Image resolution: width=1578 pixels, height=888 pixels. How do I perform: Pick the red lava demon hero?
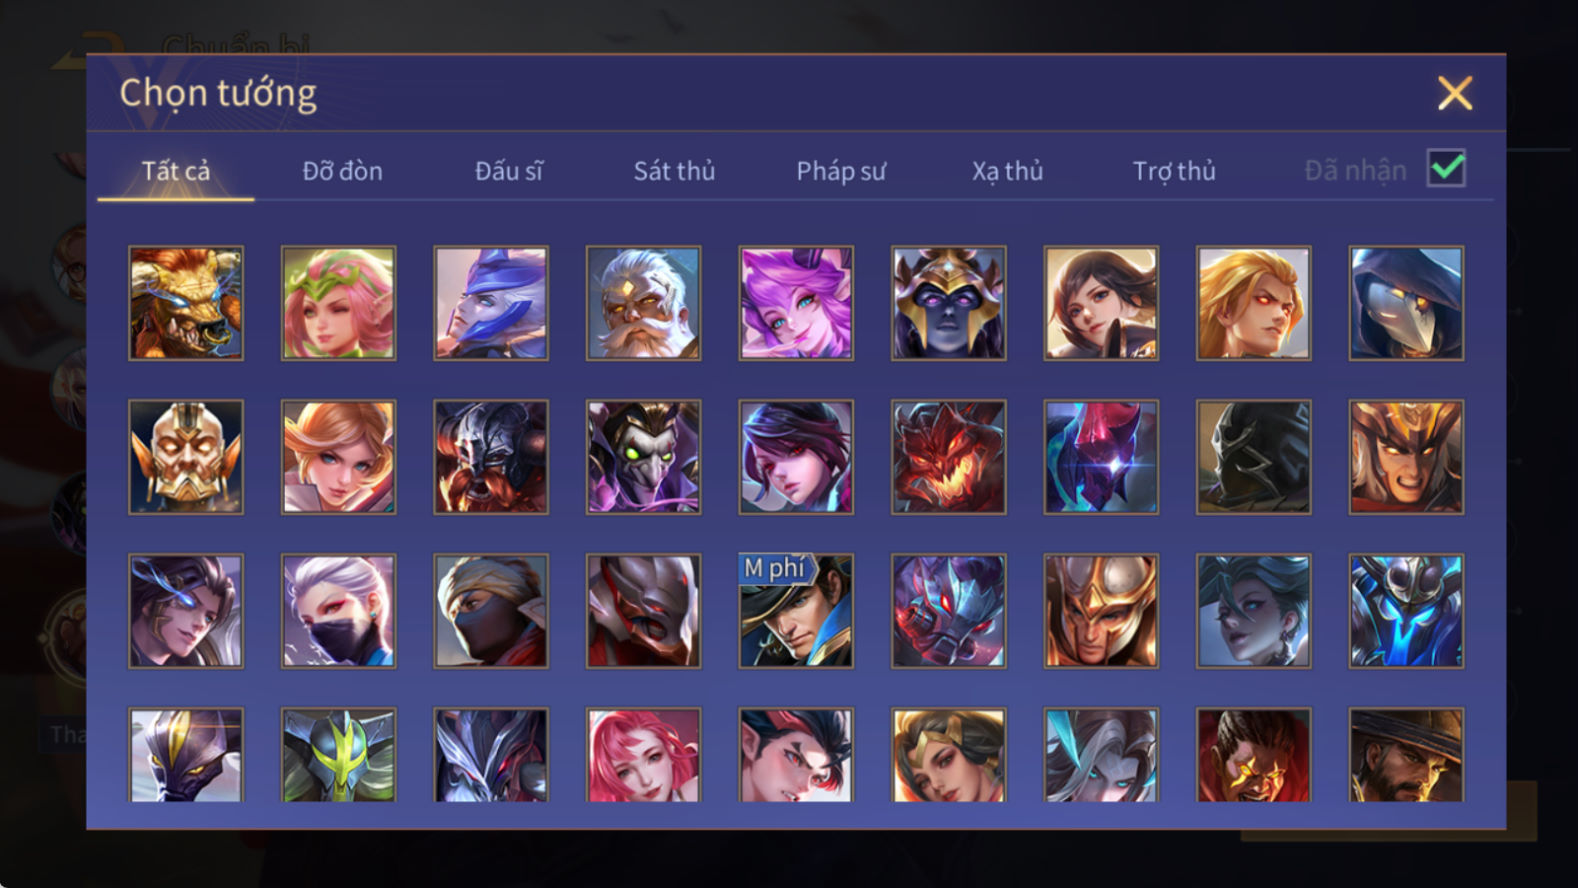click(949, 457)
